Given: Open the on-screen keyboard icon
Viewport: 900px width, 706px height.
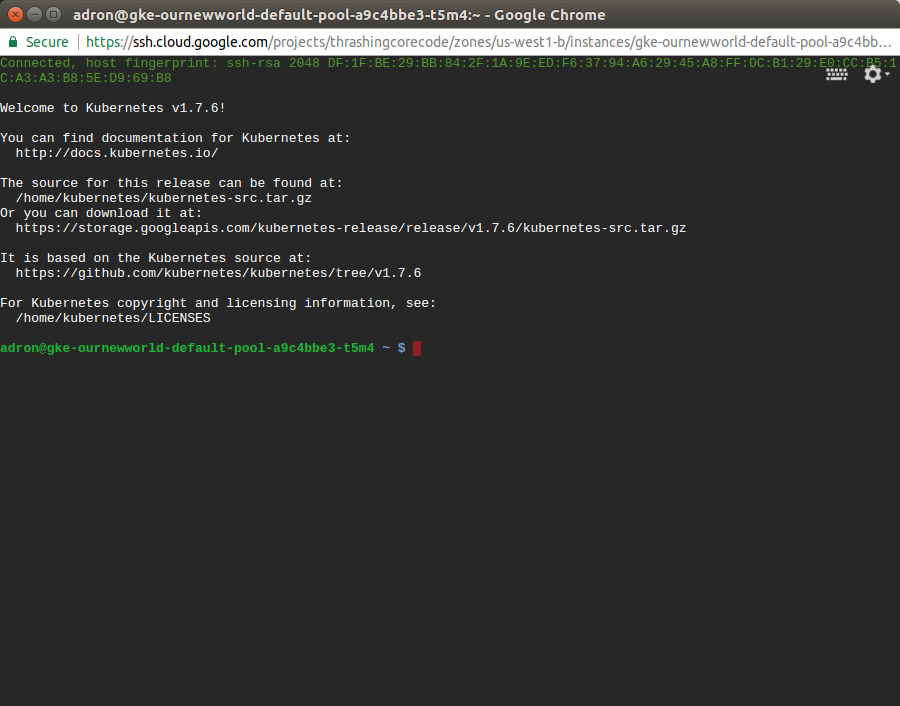Looking at the screenshot, I should coord(836,75).
